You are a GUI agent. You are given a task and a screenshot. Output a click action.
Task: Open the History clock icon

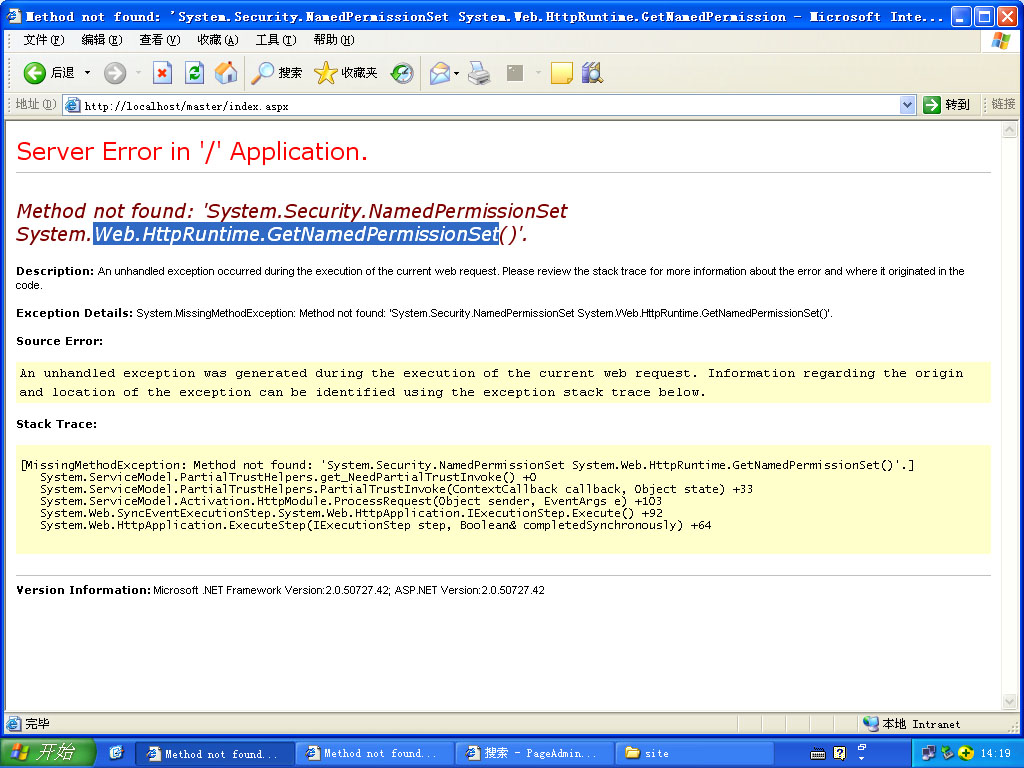coord(402,73)
